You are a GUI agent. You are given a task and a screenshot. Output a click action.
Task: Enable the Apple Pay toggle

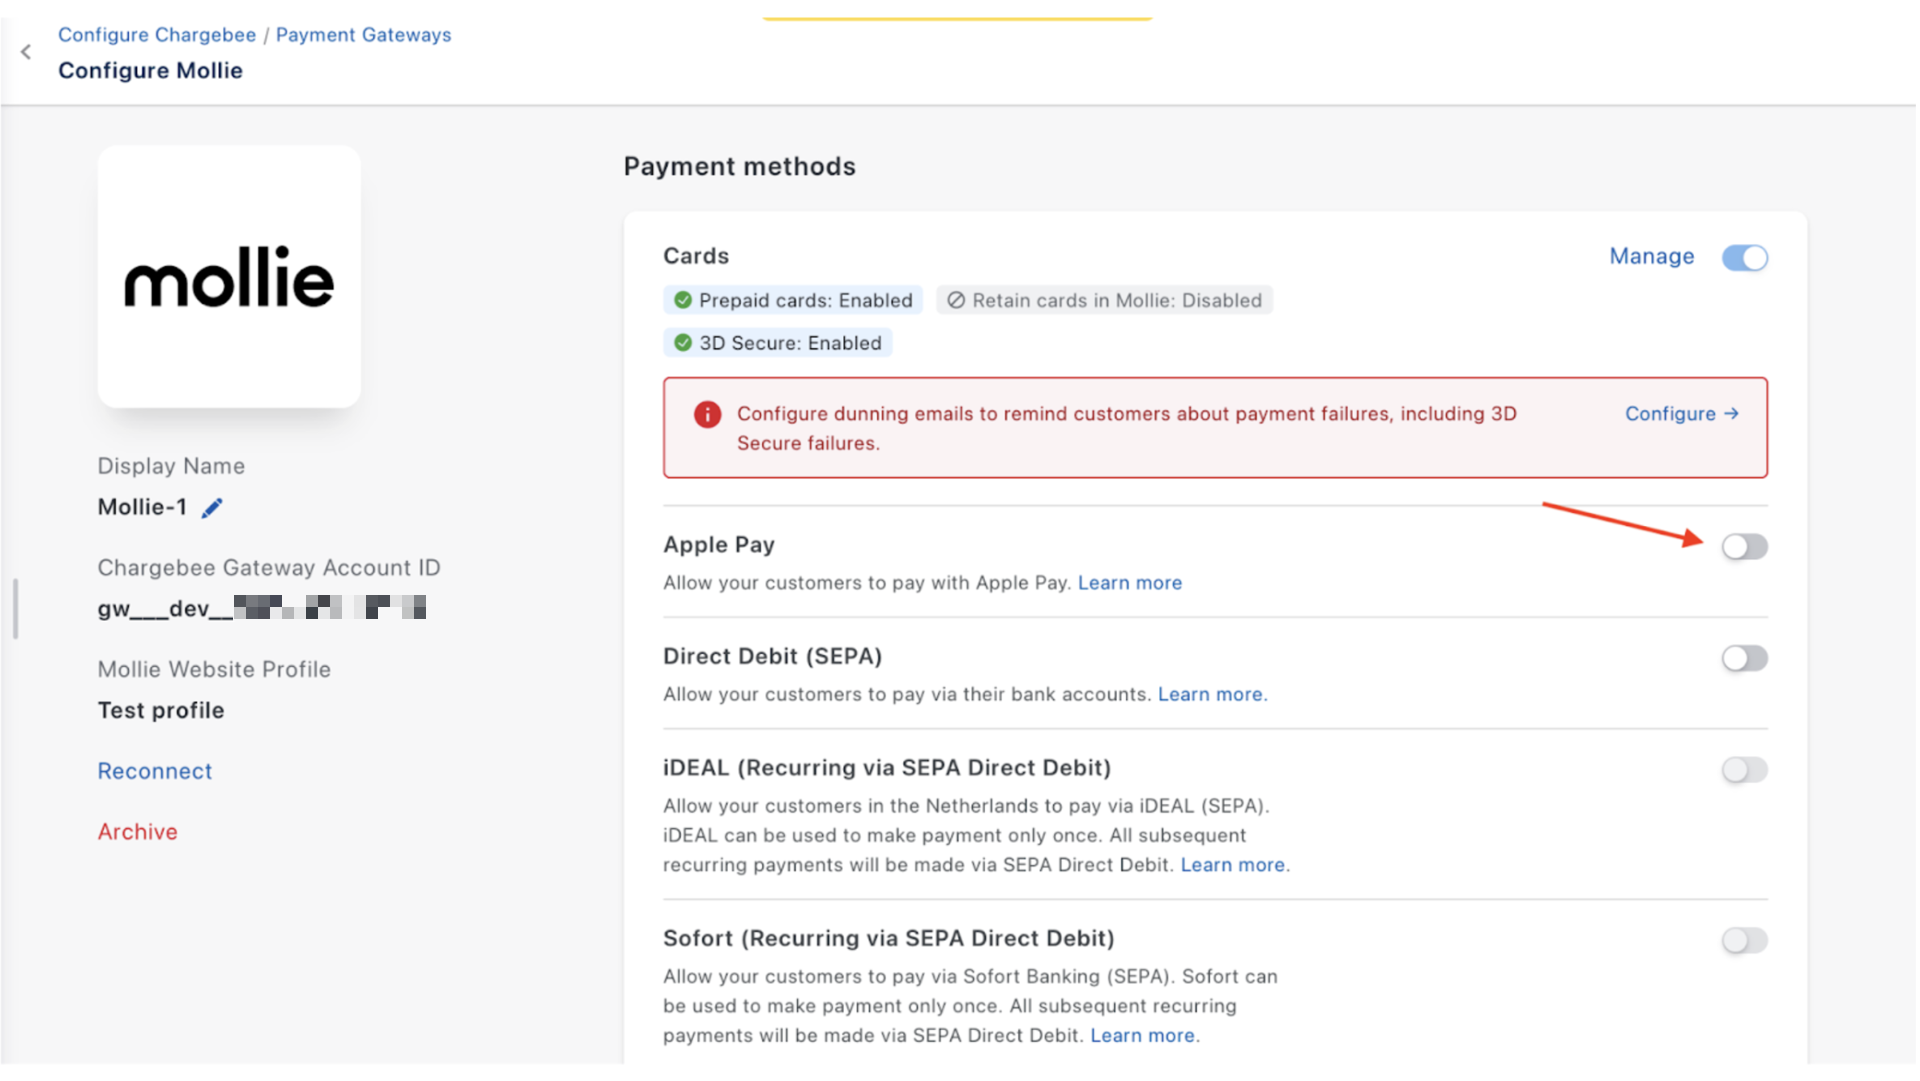click(x=1744, y=547)
